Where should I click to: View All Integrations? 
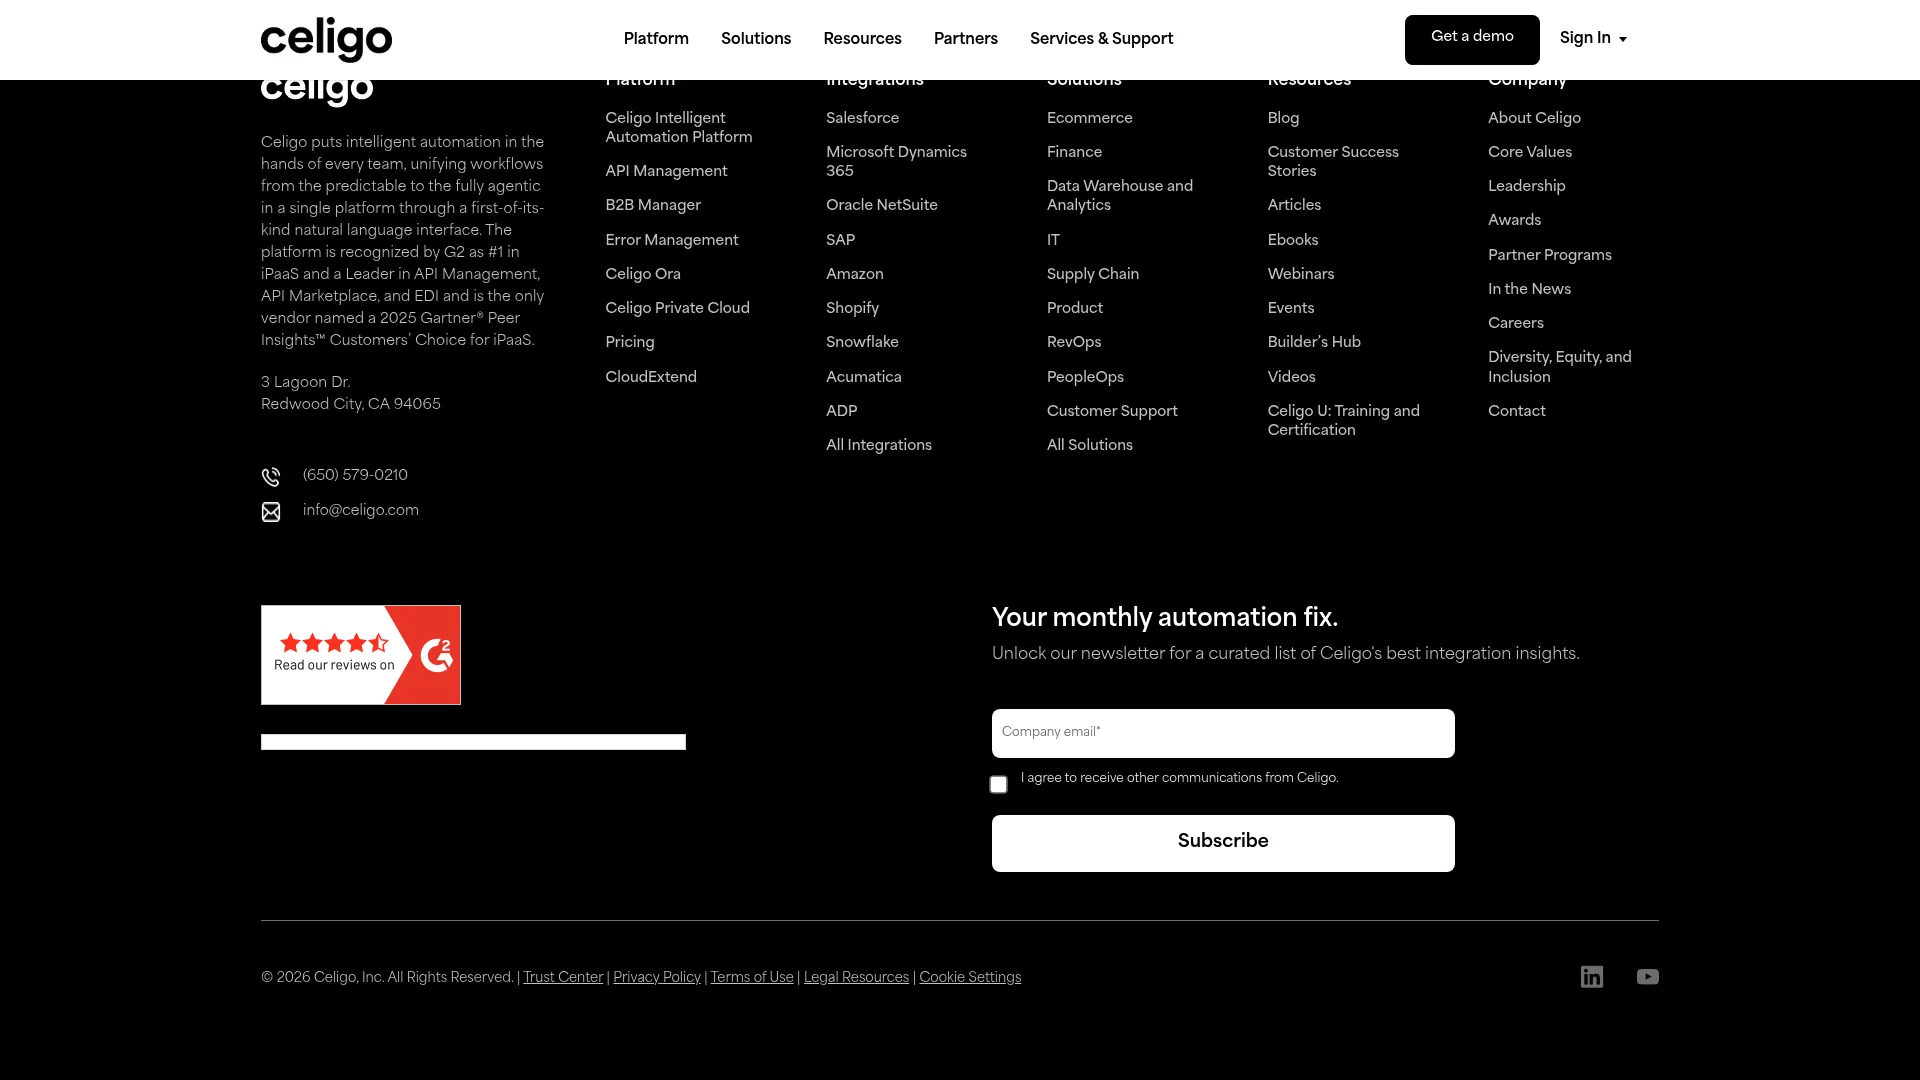[879, 446]
